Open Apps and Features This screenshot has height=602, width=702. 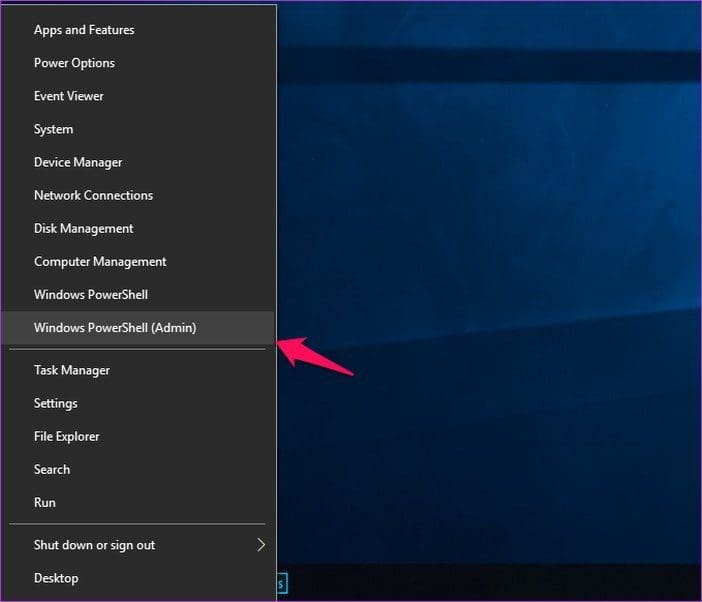pos(138,30)
